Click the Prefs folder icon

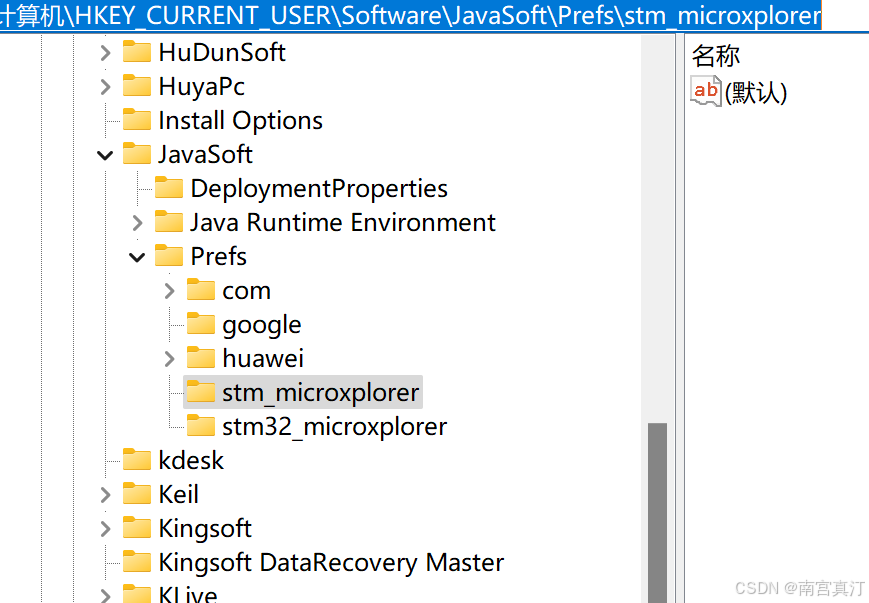point(168,255)
